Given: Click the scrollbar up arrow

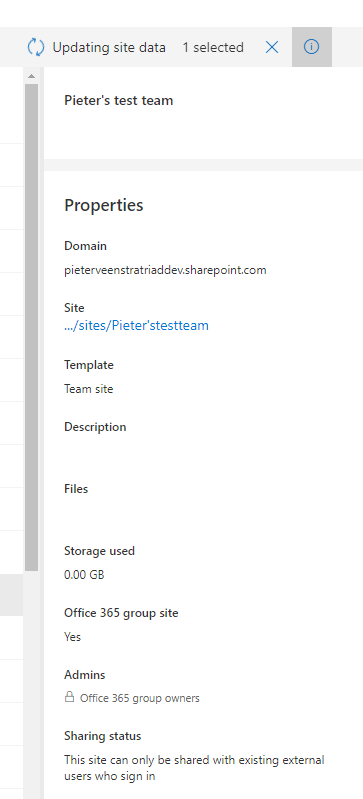Looking at the screenshot, I should [x=31, y=76].
